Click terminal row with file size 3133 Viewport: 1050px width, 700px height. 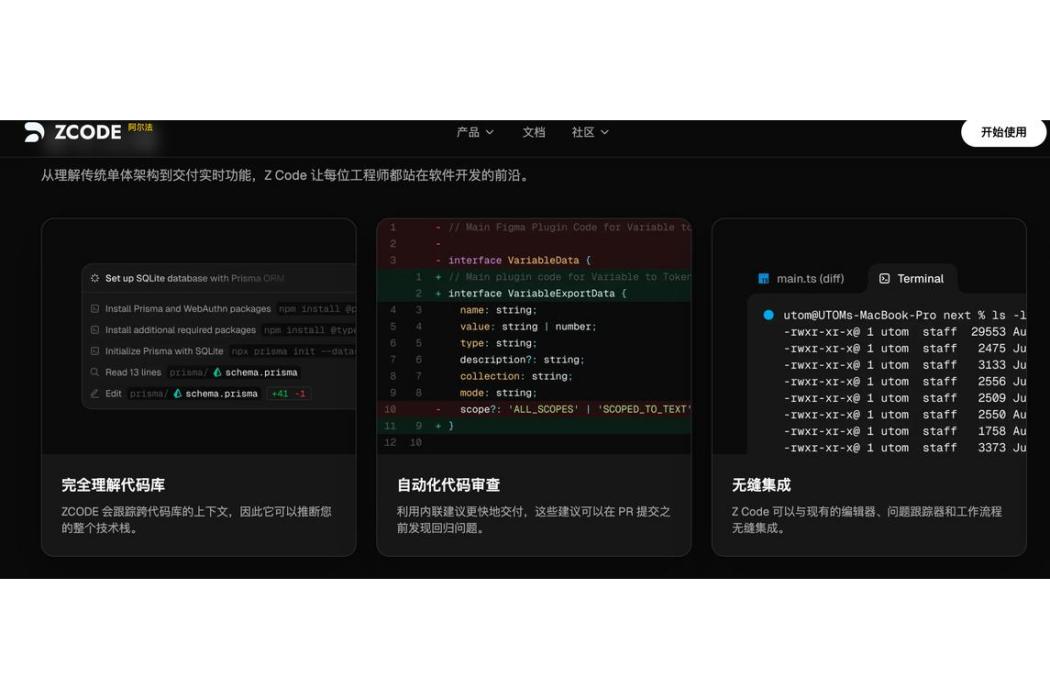click(904, 365)
